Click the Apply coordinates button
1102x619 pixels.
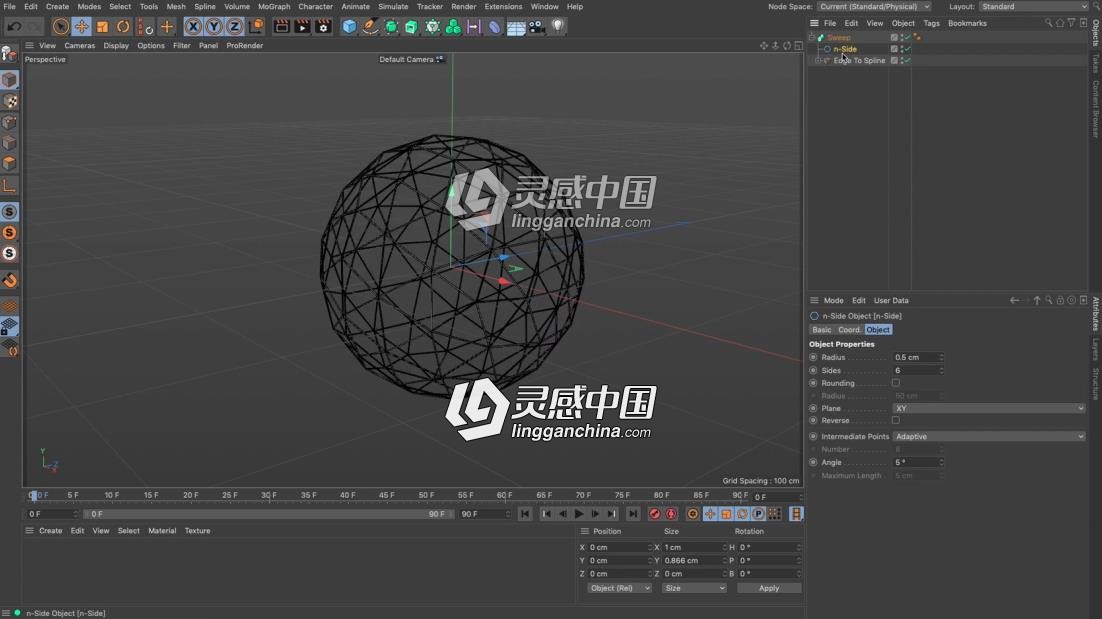(x=769, y=588)
